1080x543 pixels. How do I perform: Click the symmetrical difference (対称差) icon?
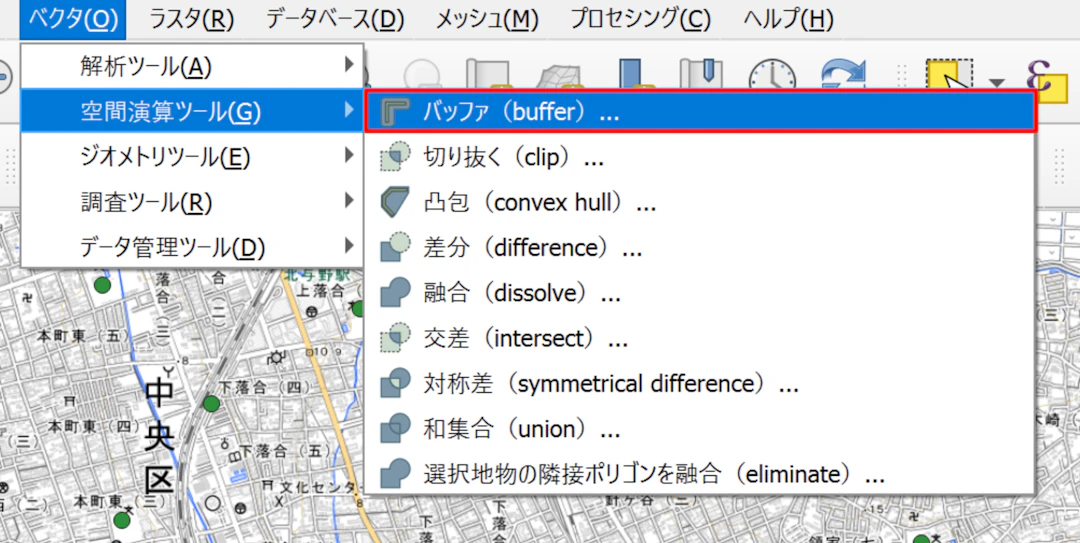click(396, 383)
